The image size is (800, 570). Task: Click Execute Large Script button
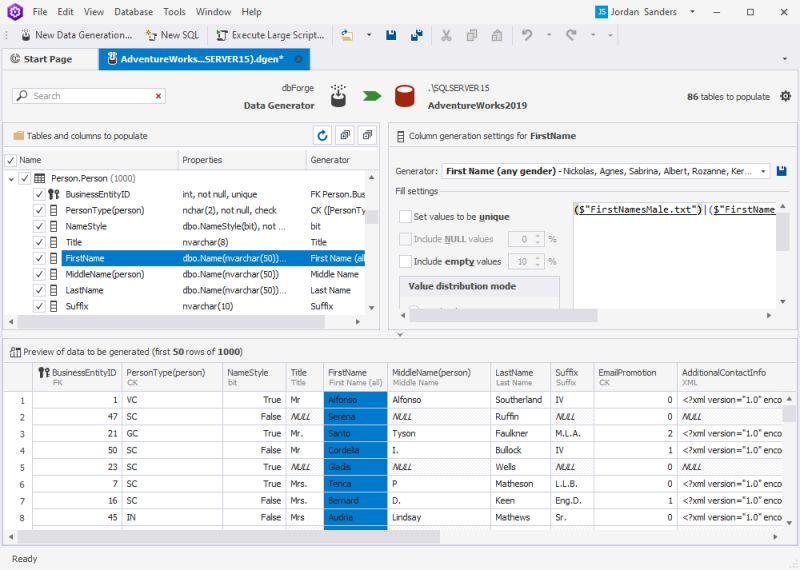pos(270,35)
